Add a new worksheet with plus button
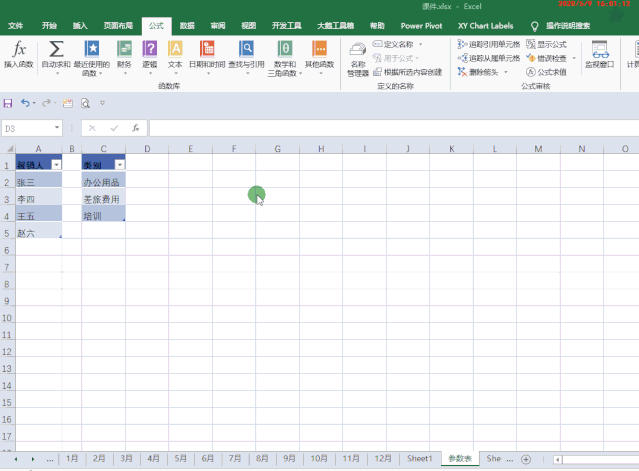 526,459
